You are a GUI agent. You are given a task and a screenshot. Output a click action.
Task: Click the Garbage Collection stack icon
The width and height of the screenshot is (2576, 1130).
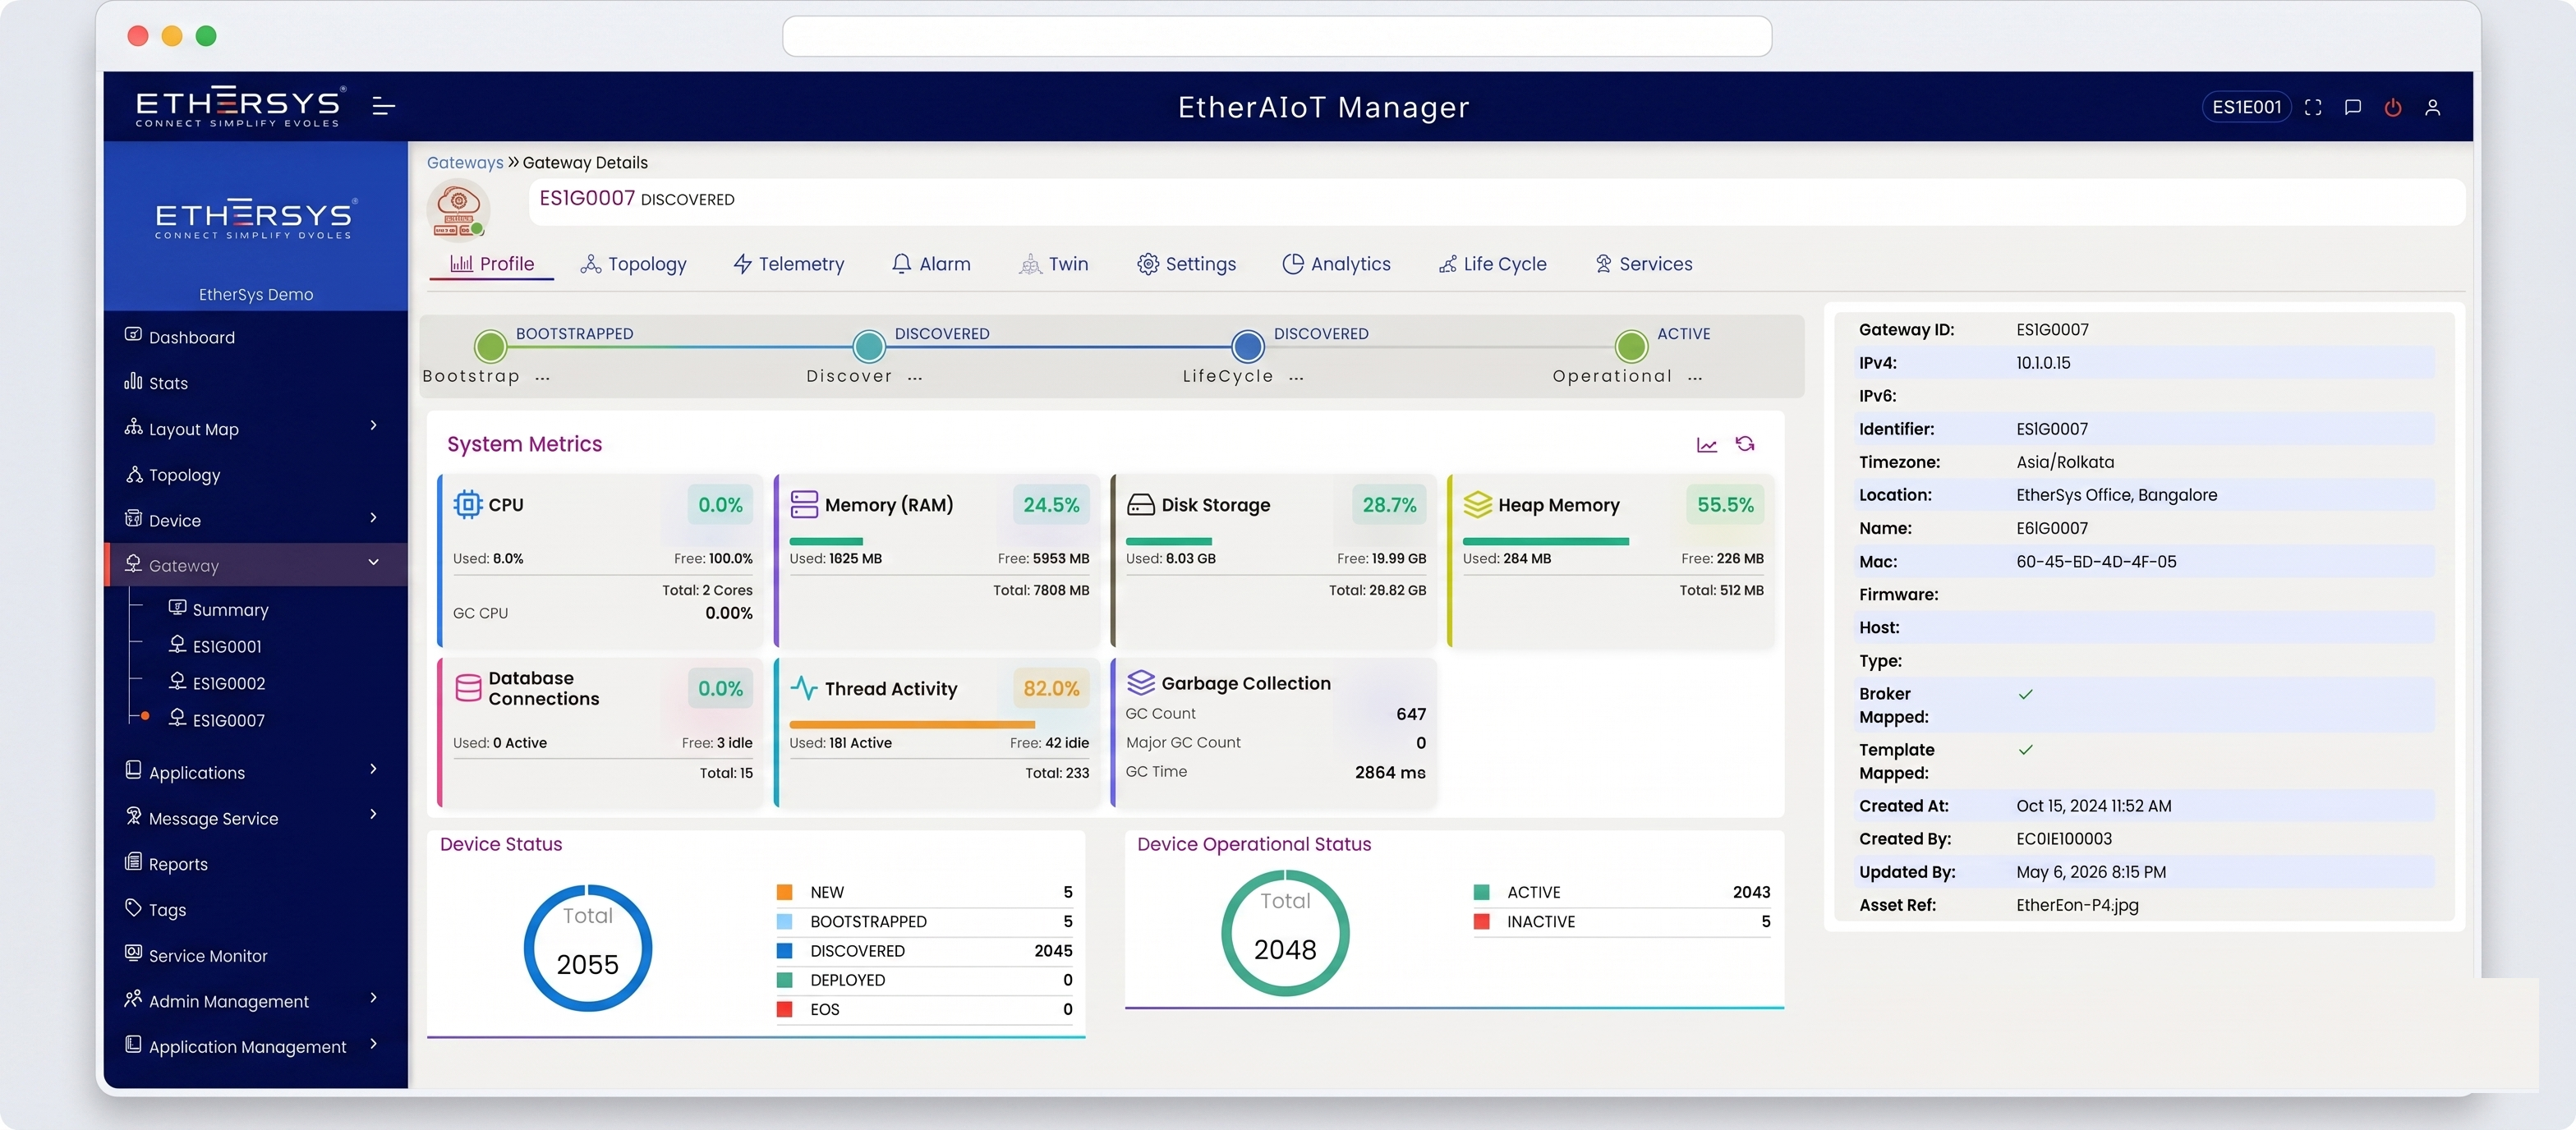(x=1140, y=682)
